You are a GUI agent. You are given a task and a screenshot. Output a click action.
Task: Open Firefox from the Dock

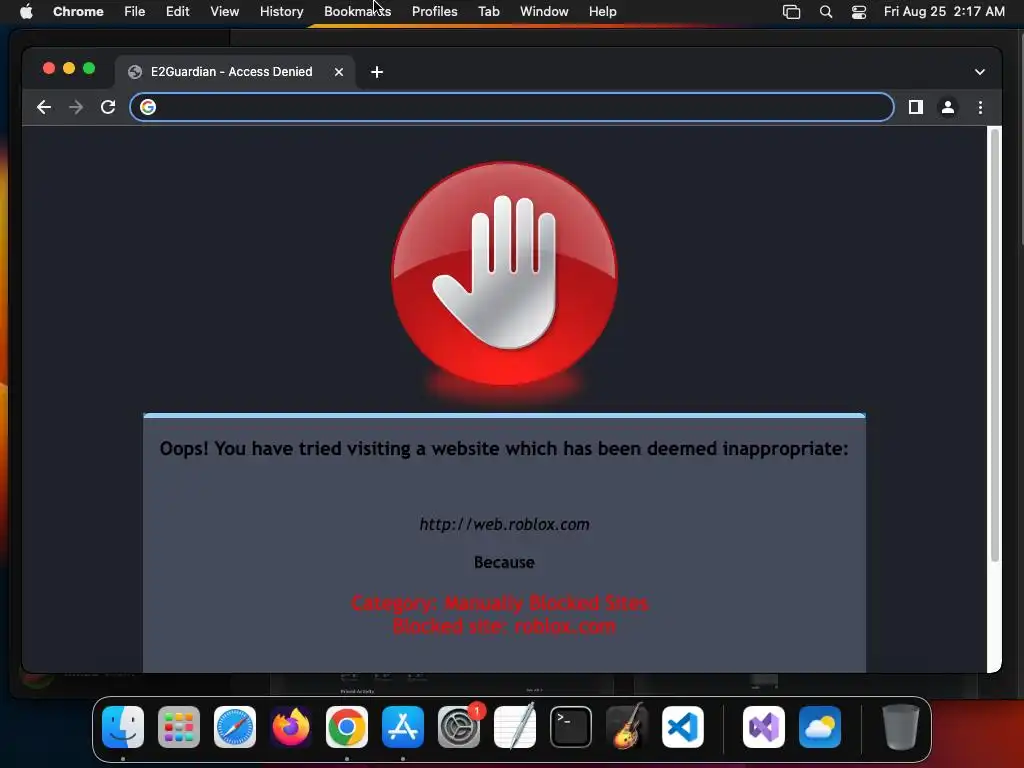pyautogui.click(x=291, y=727)
